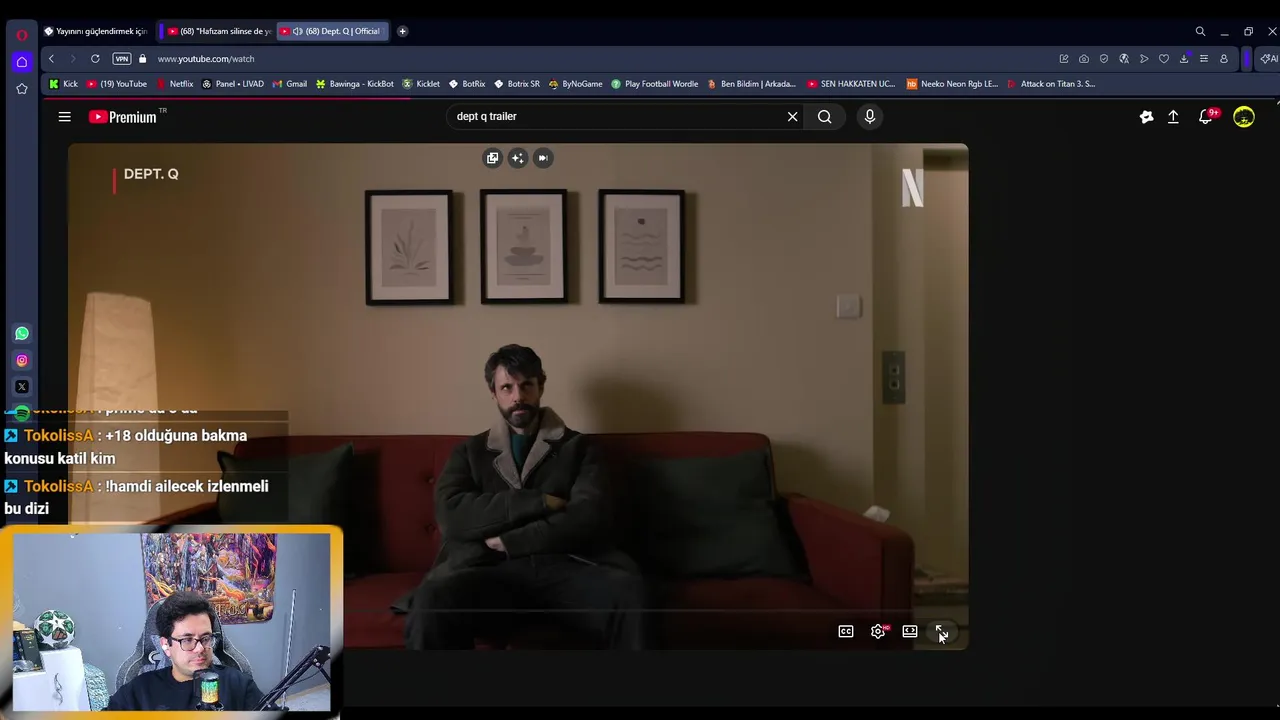
Task: Open the Opera menu logo
Action: (21, 35)
